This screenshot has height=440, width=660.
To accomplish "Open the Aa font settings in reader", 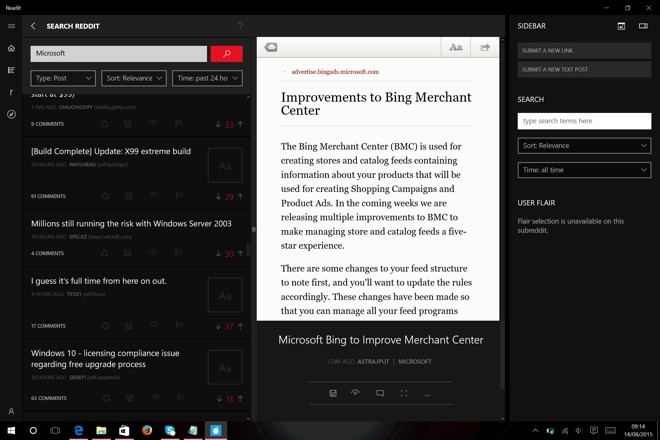I will coord(455,47).
